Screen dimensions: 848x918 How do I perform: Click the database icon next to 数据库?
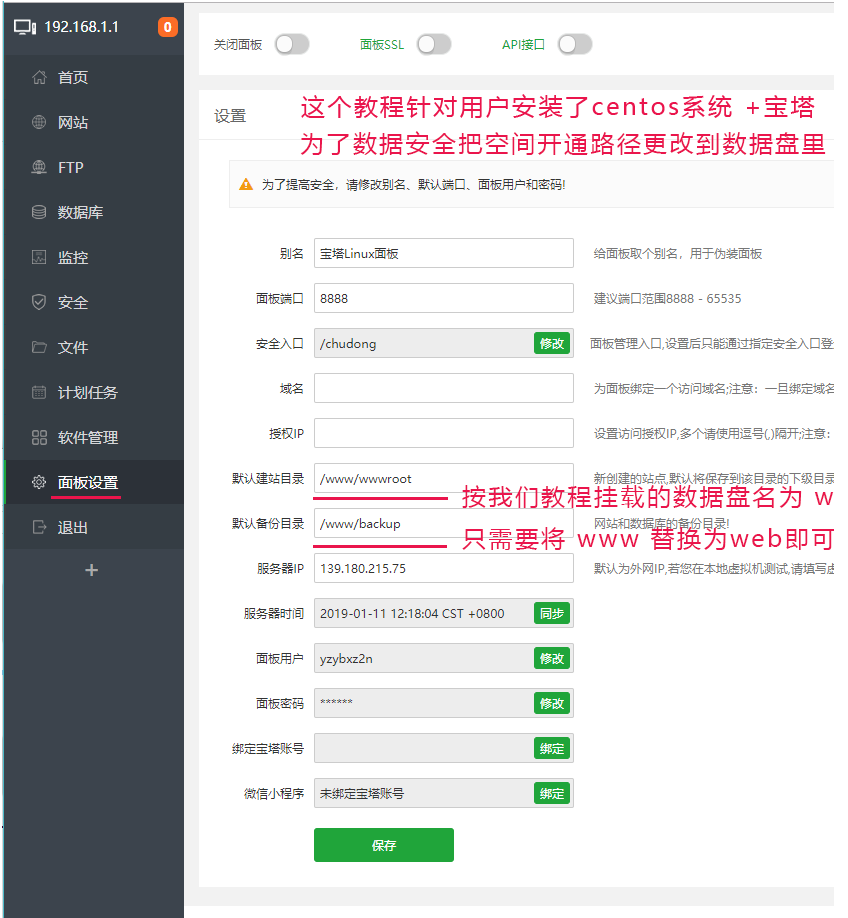39,212
